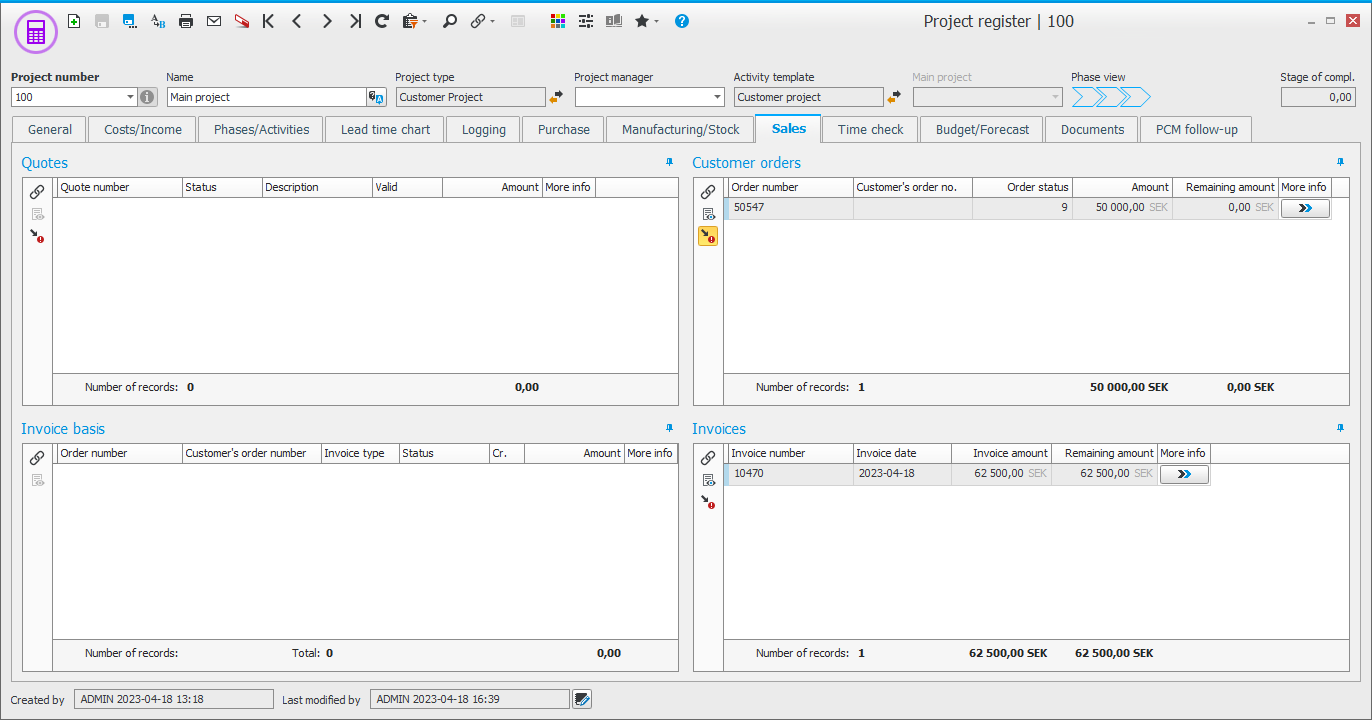
Task: Open the Phases/Activities tab
Action: [x=262, y=129]
